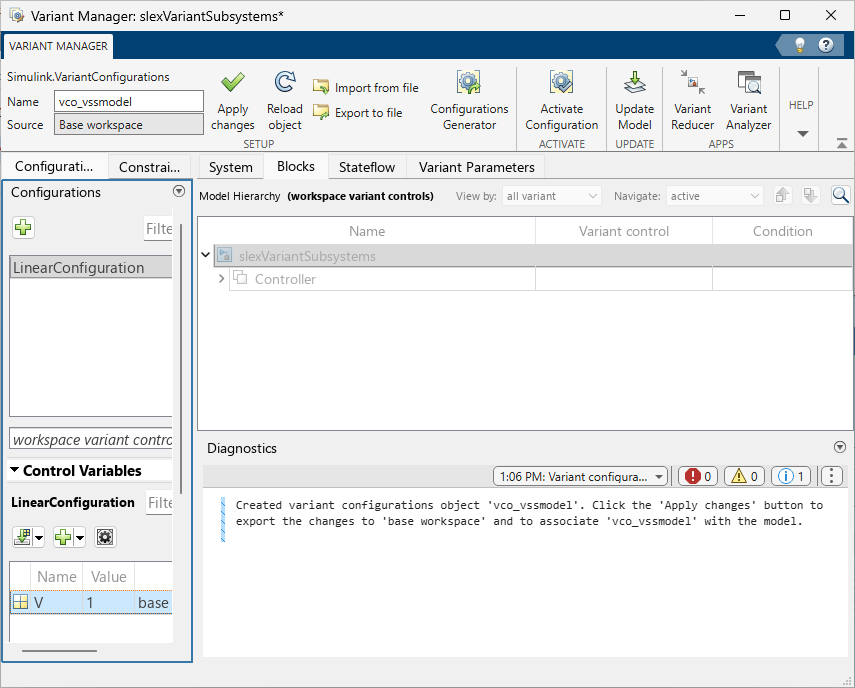
Task: Open the diagnostics message history dropdown
Action: [580, 476]
